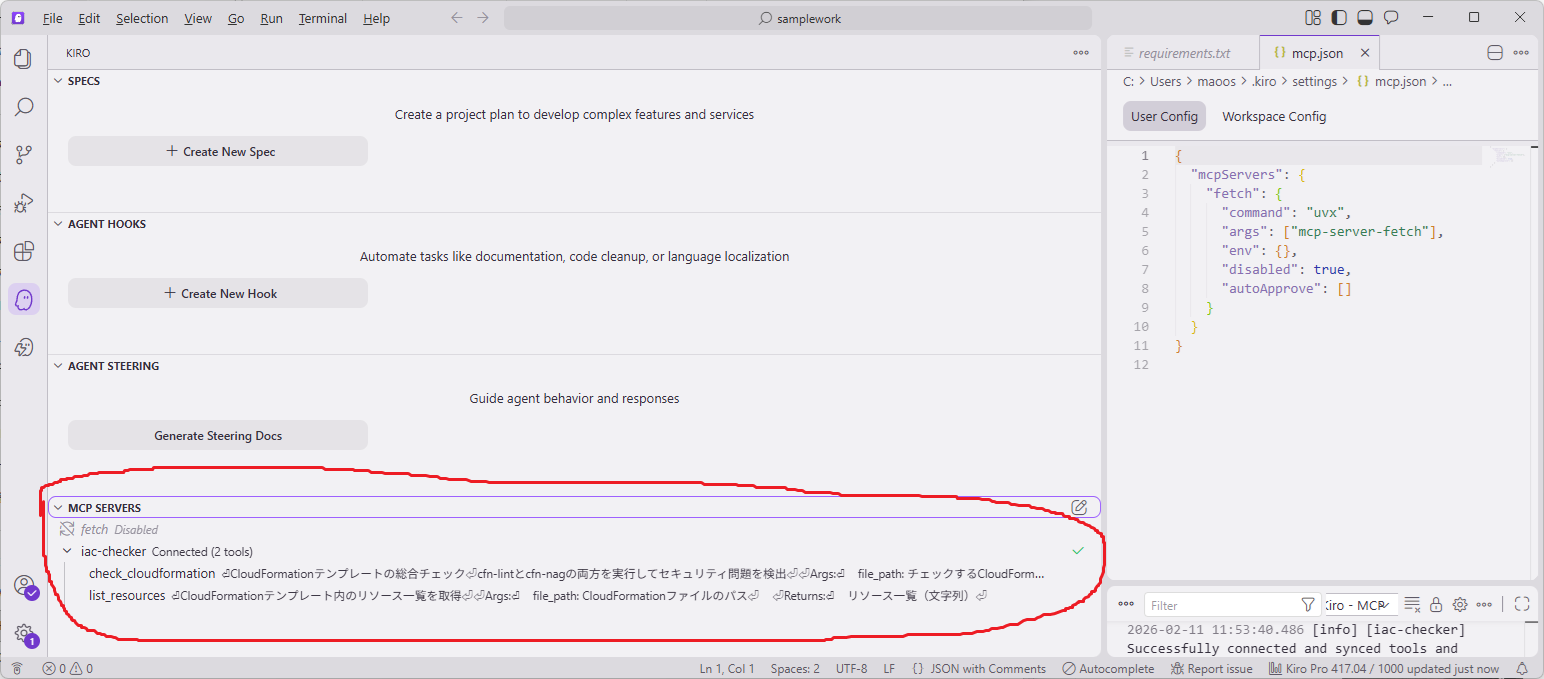Select the Workspace Config button
Screen dimensions: 1544x679
(1273, 116)
